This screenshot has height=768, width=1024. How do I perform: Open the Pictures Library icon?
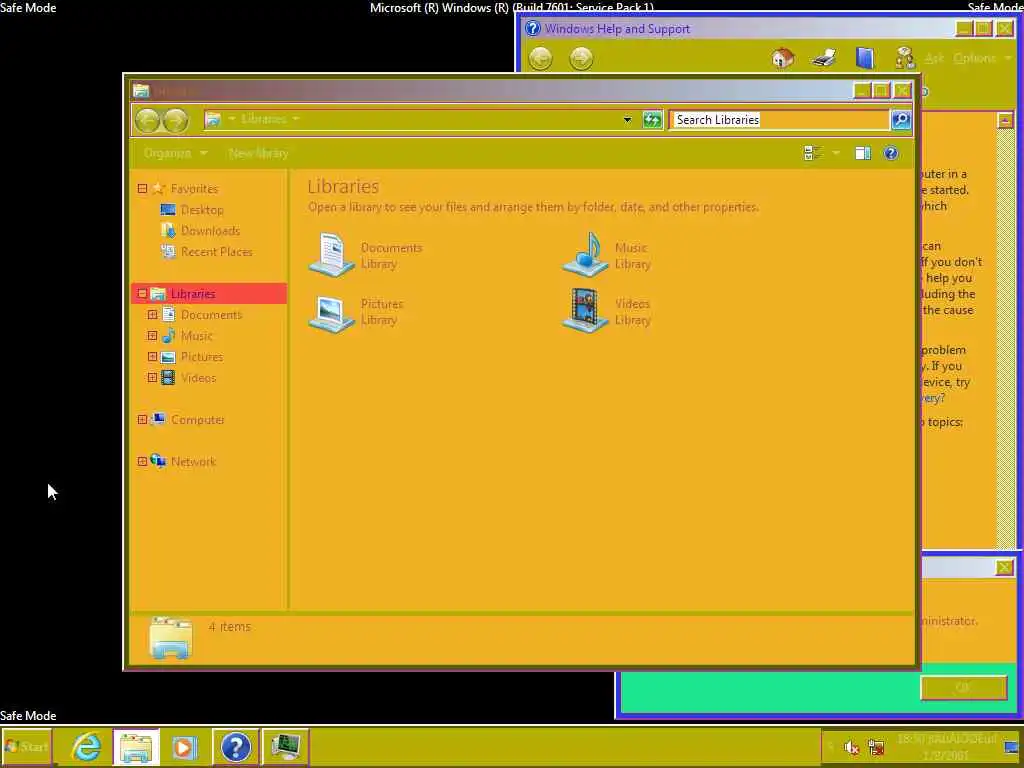(x=331, y=313)
